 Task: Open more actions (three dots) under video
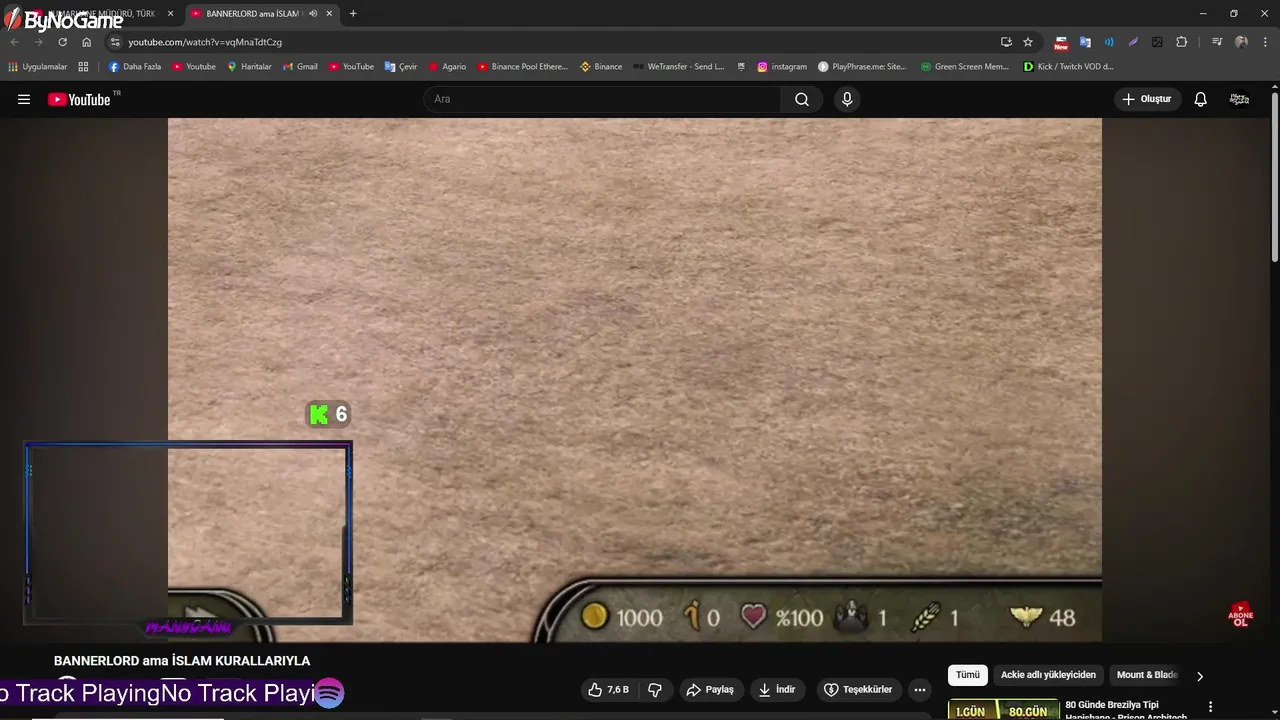pos(920,690)
